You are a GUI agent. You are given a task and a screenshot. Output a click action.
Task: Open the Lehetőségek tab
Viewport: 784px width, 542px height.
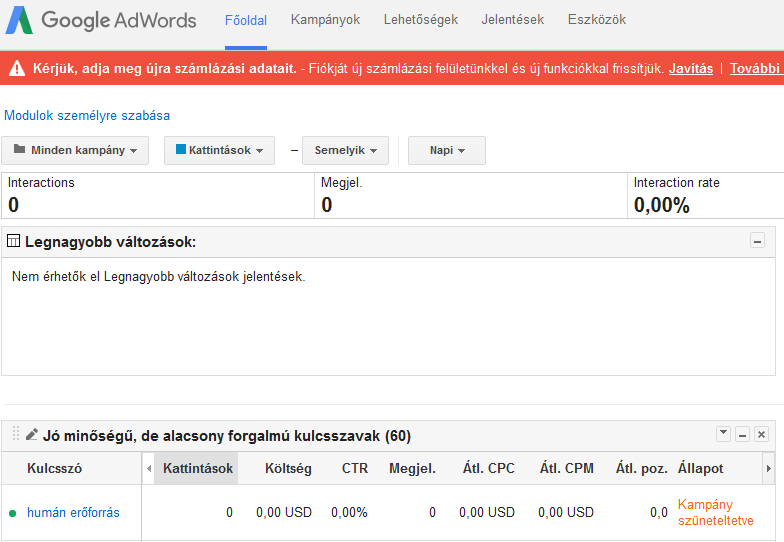[x=420, y=20]
